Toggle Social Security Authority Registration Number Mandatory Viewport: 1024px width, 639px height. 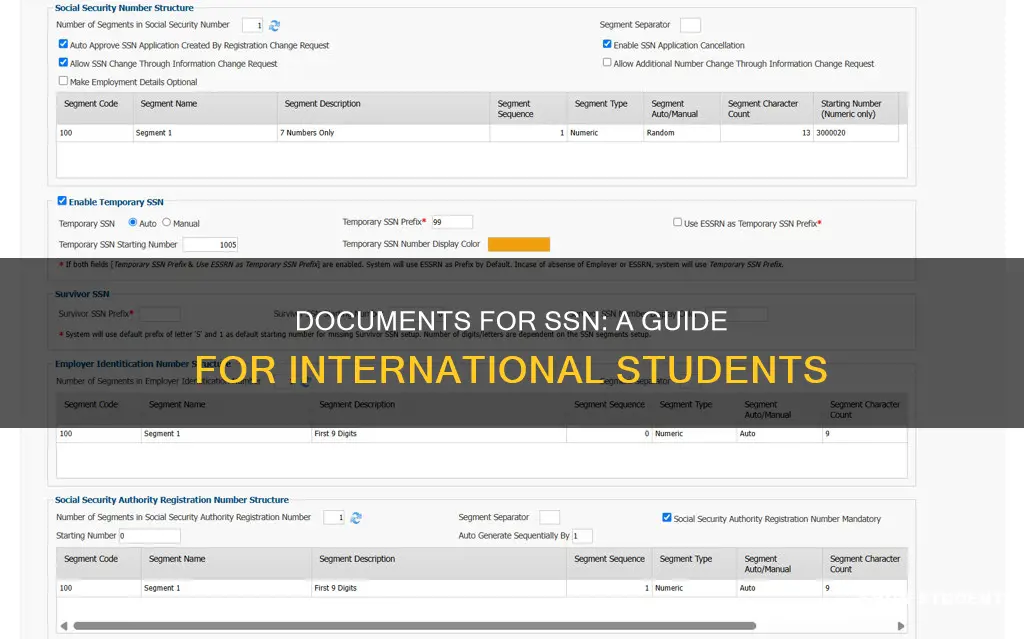point(667,517)
